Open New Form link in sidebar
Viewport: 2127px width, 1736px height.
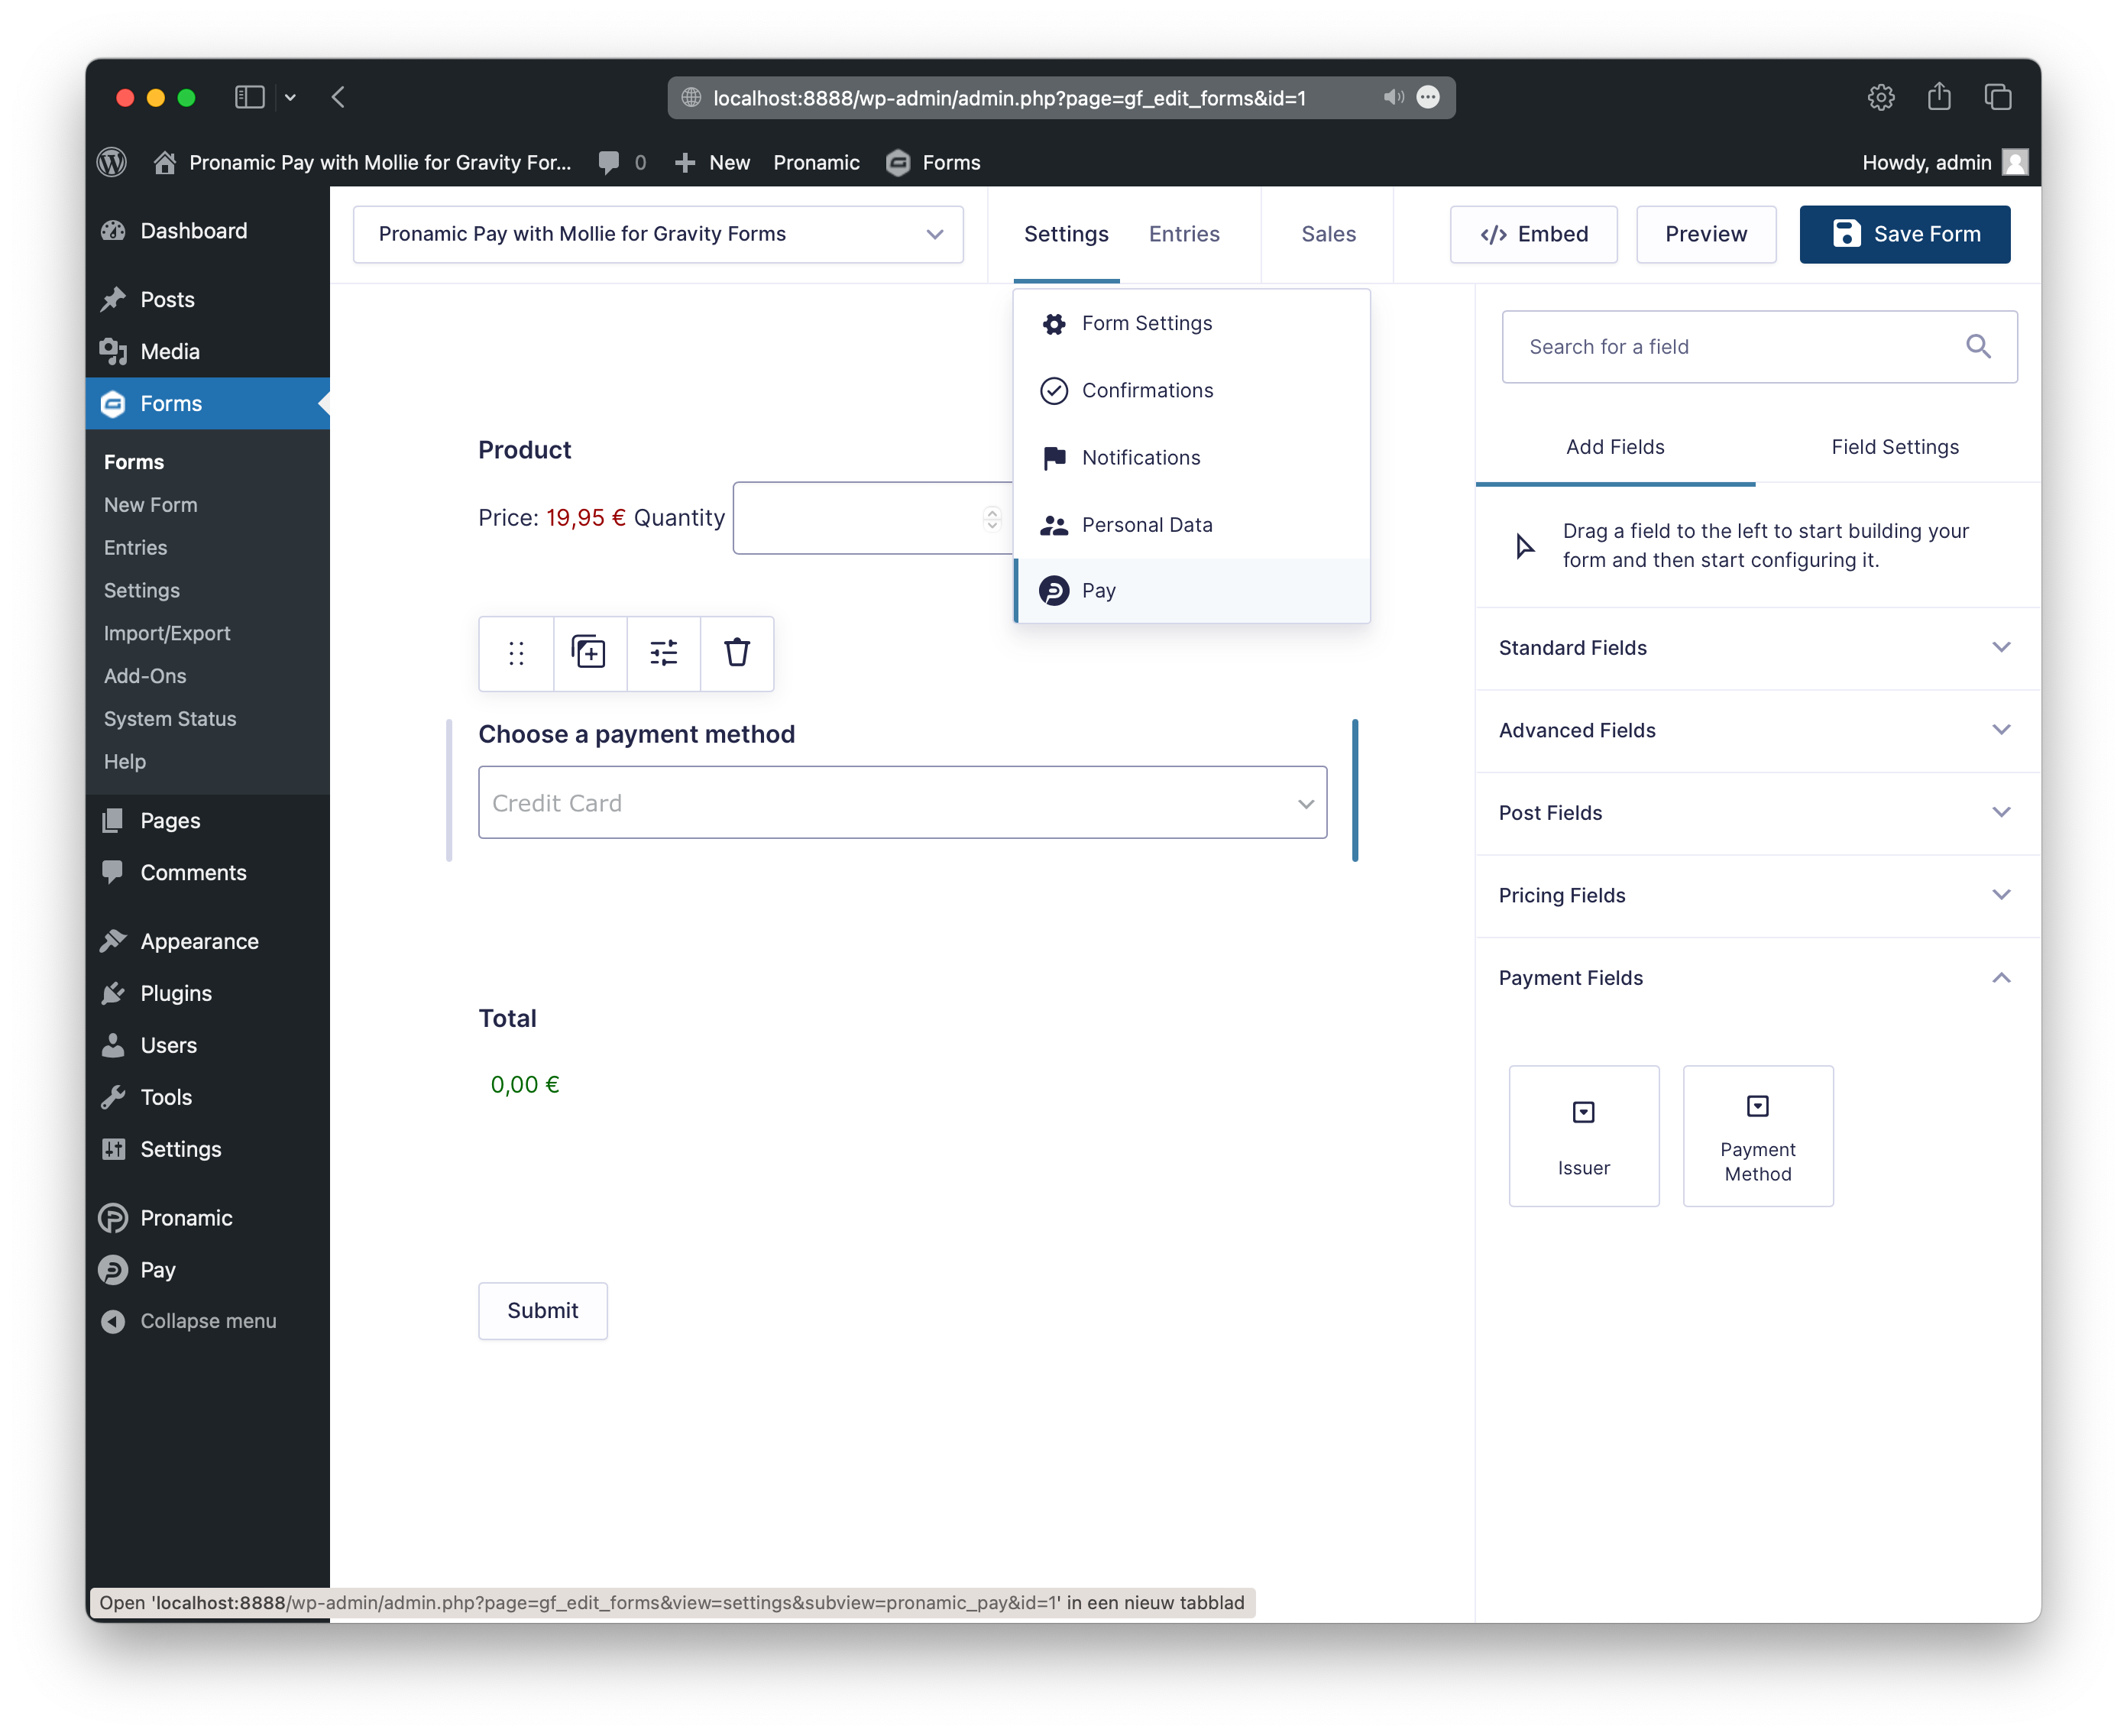click(150, 504)
